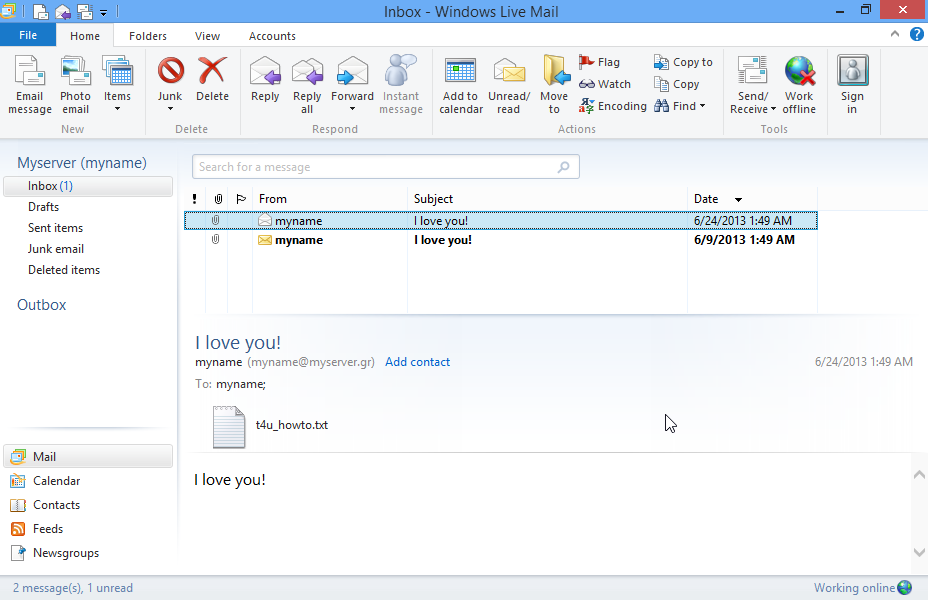Open the Encoding option
This screenshot has height=600, width=928.
613,106
